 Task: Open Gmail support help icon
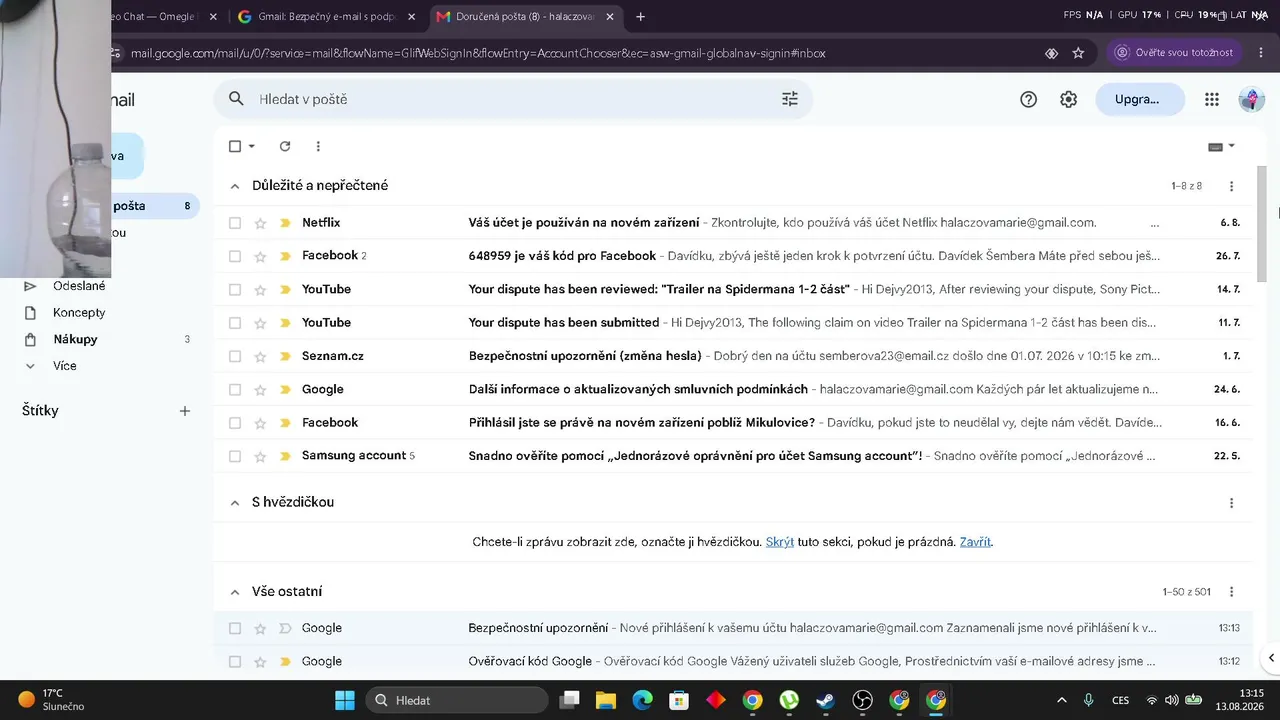coord(1028,99)
